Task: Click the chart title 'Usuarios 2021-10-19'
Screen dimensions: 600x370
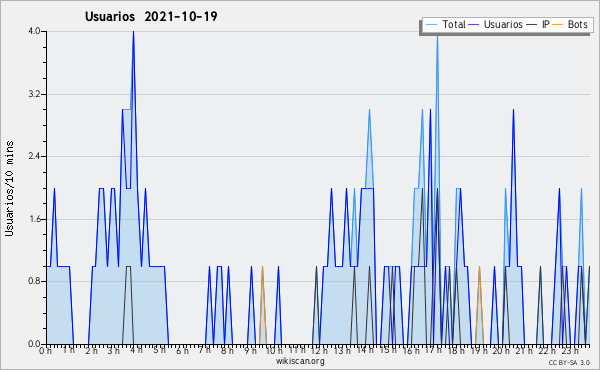Action: click(151, 16)
